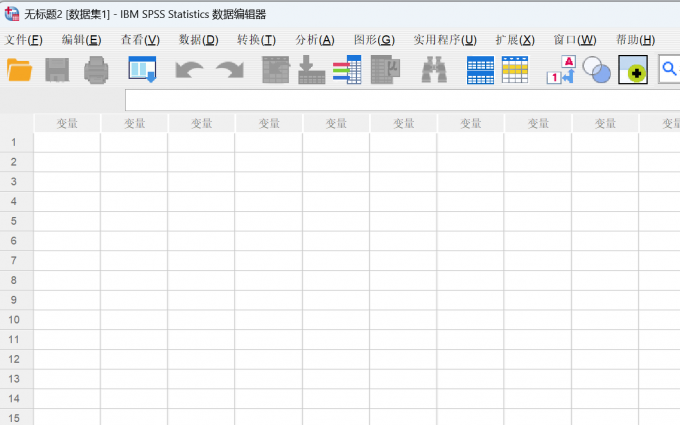Open the 帮助(H) menu

point(635,40)
